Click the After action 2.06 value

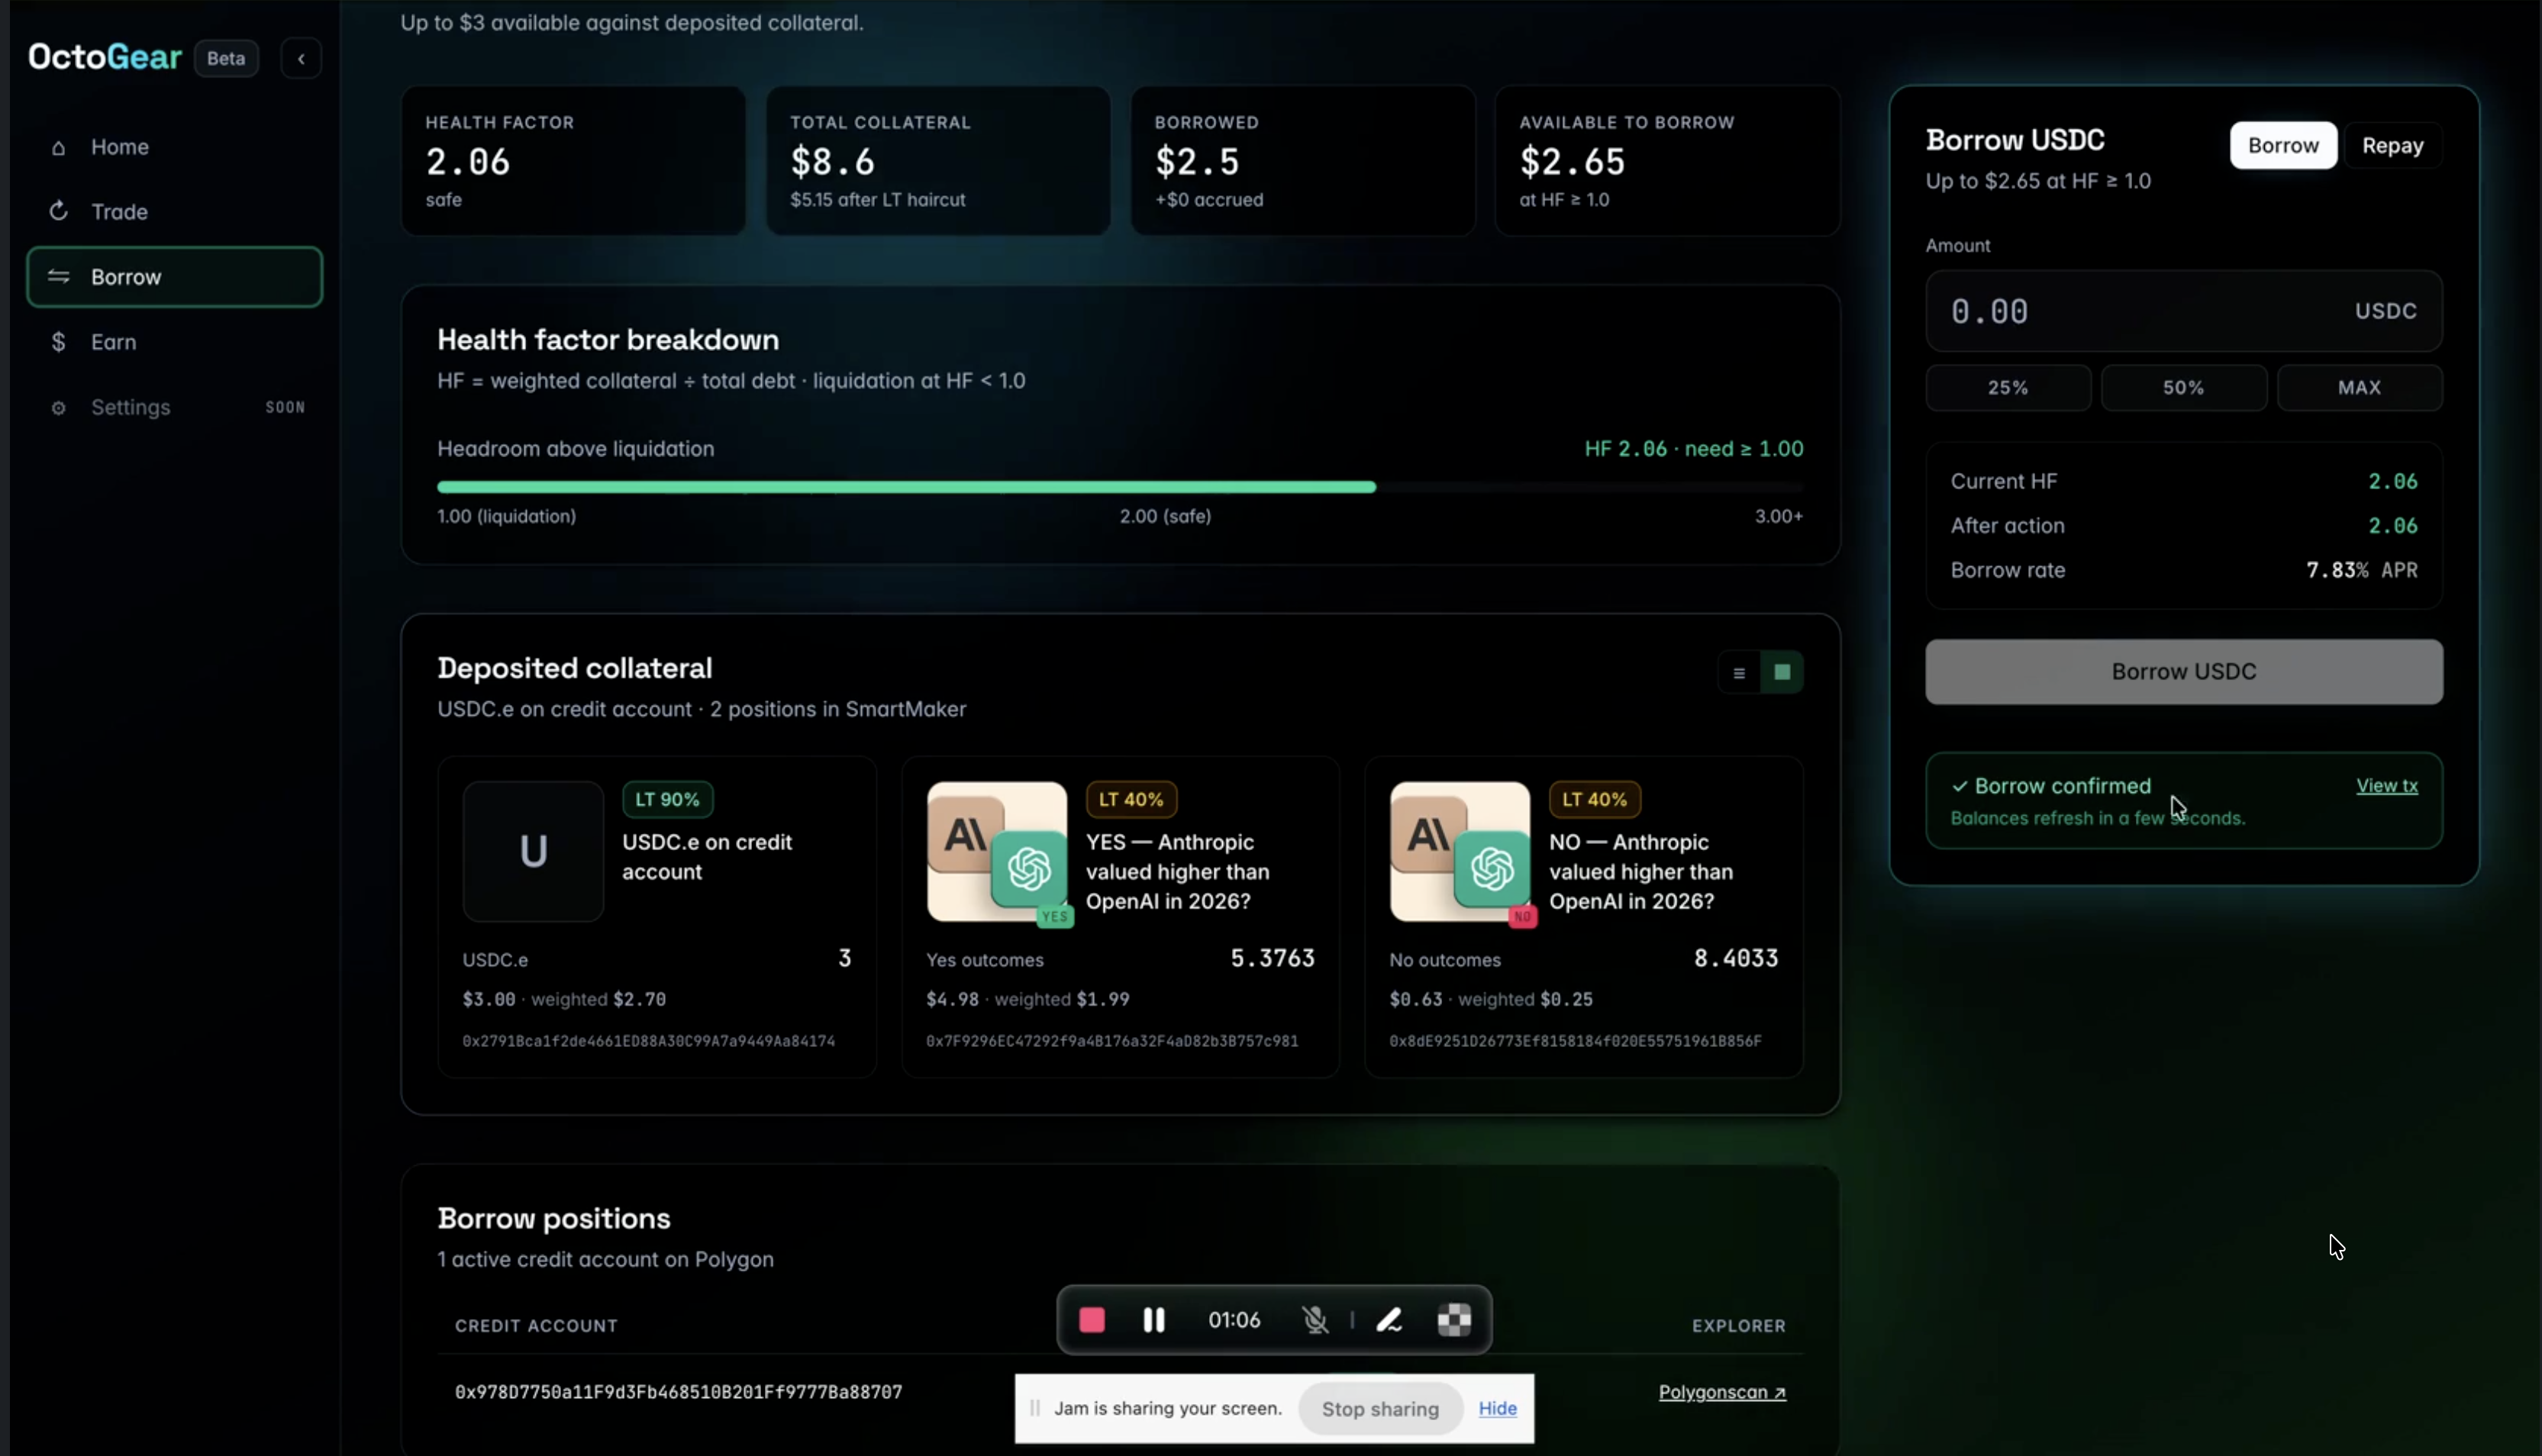(x=2392, y=526)
